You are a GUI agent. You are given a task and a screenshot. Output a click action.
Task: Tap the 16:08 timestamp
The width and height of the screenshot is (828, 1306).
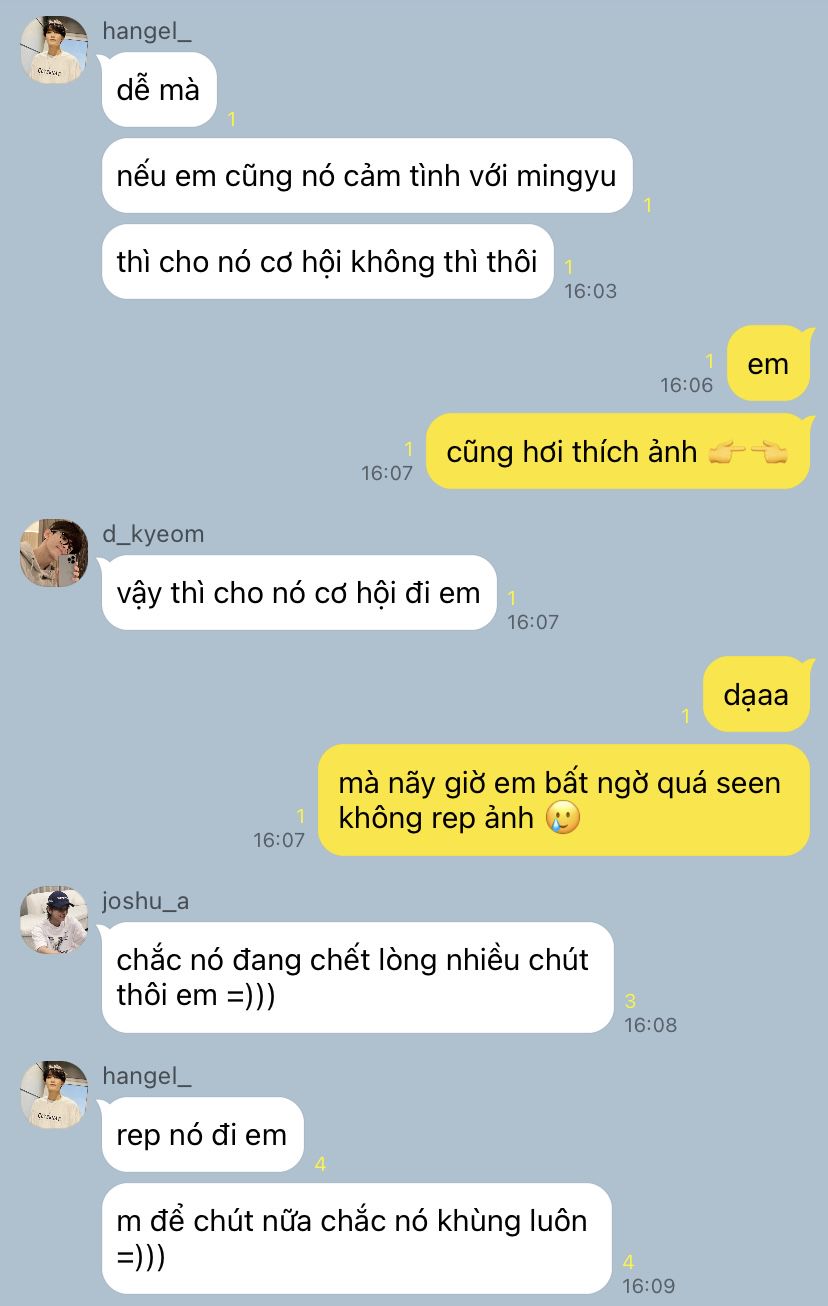650,1025
